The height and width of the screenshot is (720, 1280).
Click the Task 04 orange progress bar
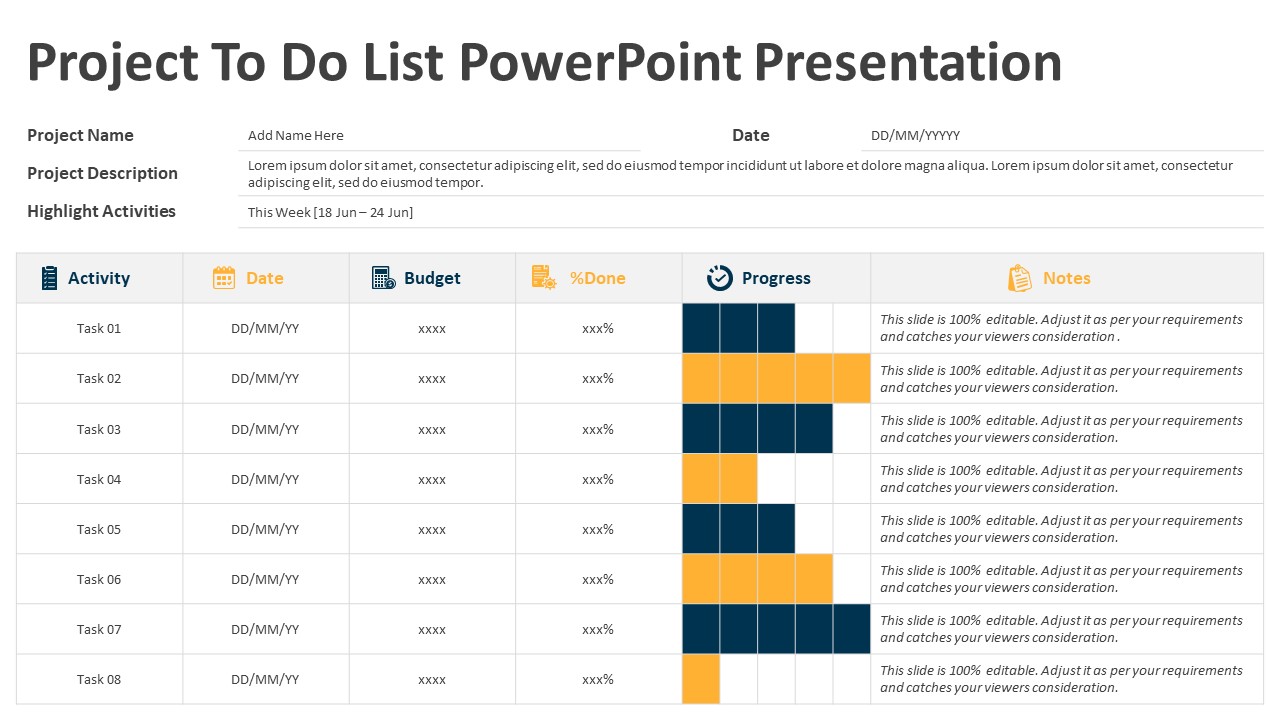[x=720, y=479]
